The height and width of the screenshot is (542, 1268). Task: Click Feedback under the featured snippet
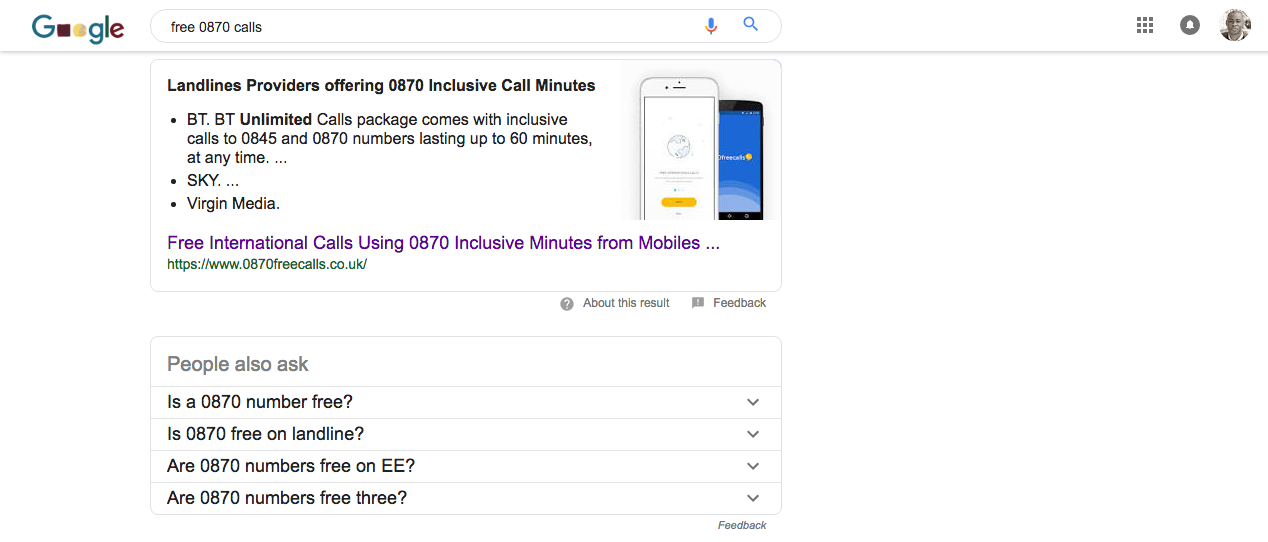pyautogui.click(x=739, y=303)
